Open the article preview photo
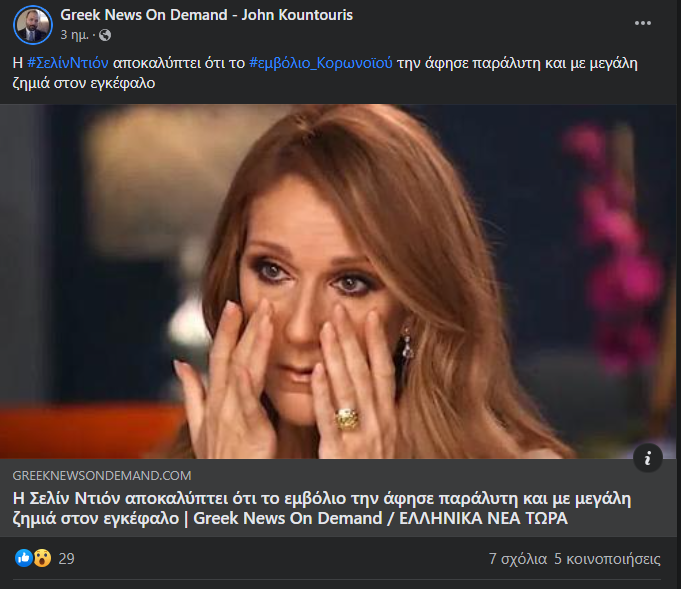Screen dimensions: 681x589 pos(338,281)
